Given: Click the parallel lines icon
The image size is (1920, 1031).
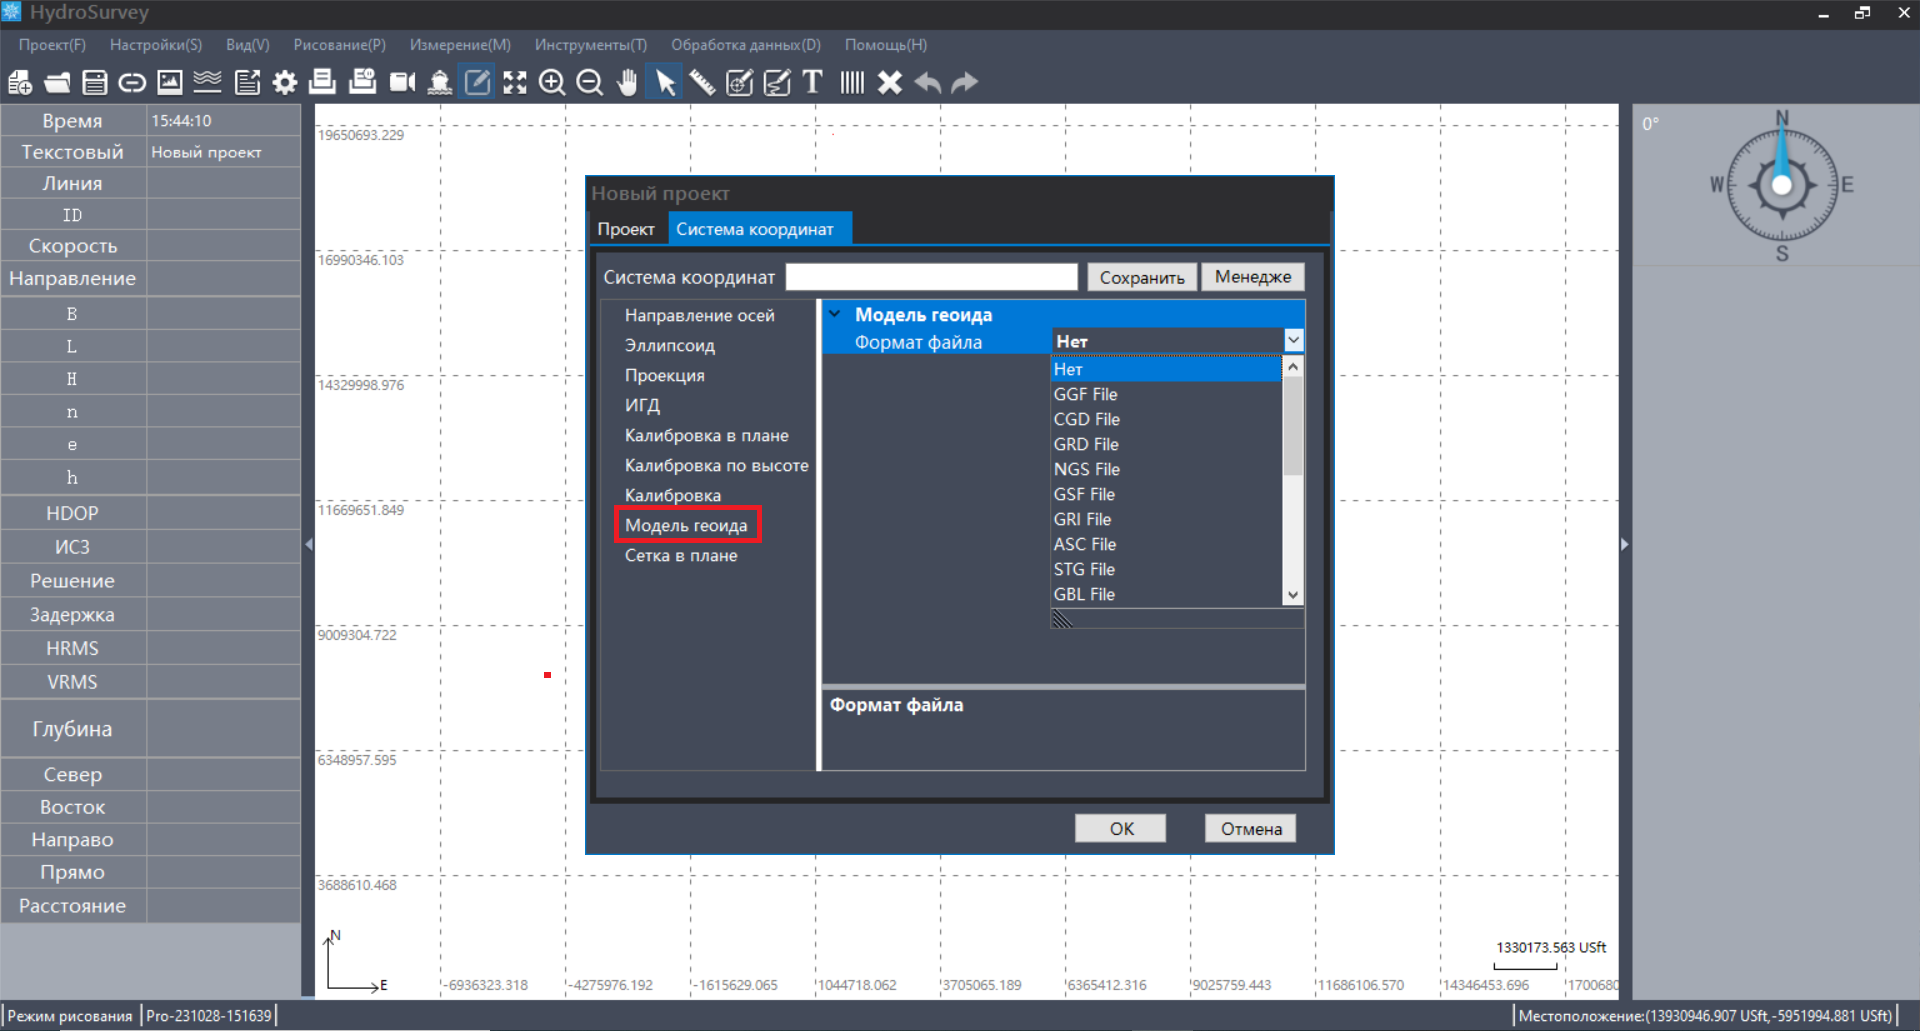Looking at the screenshot, I should [852, 82].
